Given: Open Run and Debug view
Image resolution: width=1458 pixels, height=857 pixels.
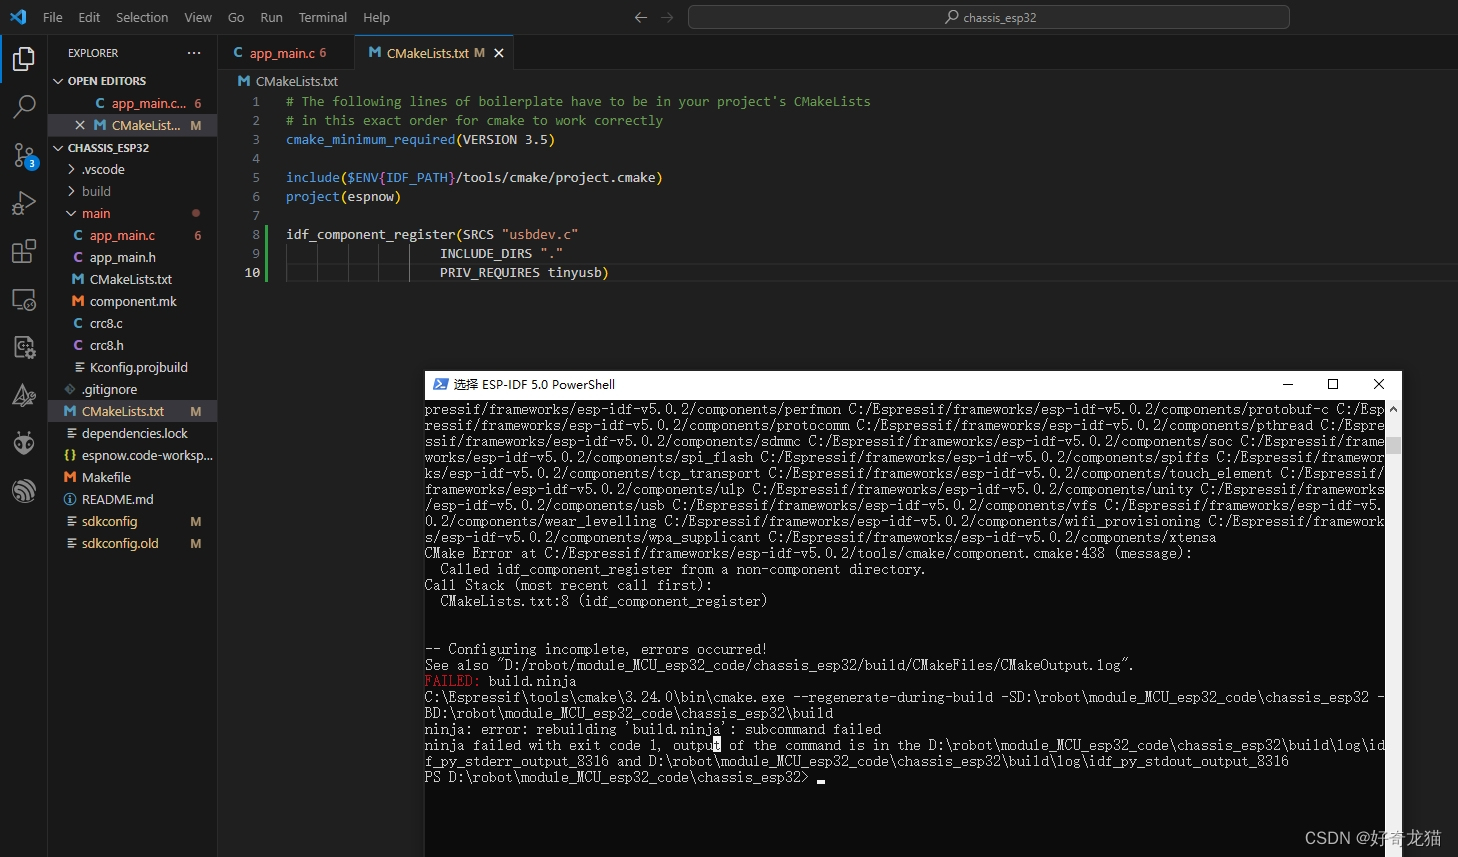Looking at the screenshot, I should point(24,203).
